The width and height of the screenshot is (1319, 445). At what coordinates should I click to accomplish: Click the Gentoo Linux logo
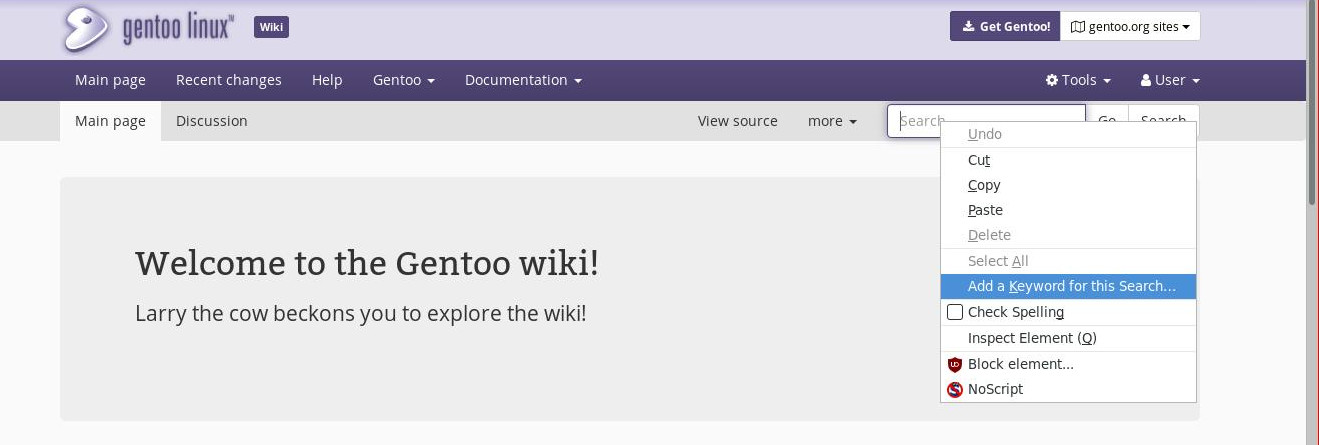(x=149, y=28)
